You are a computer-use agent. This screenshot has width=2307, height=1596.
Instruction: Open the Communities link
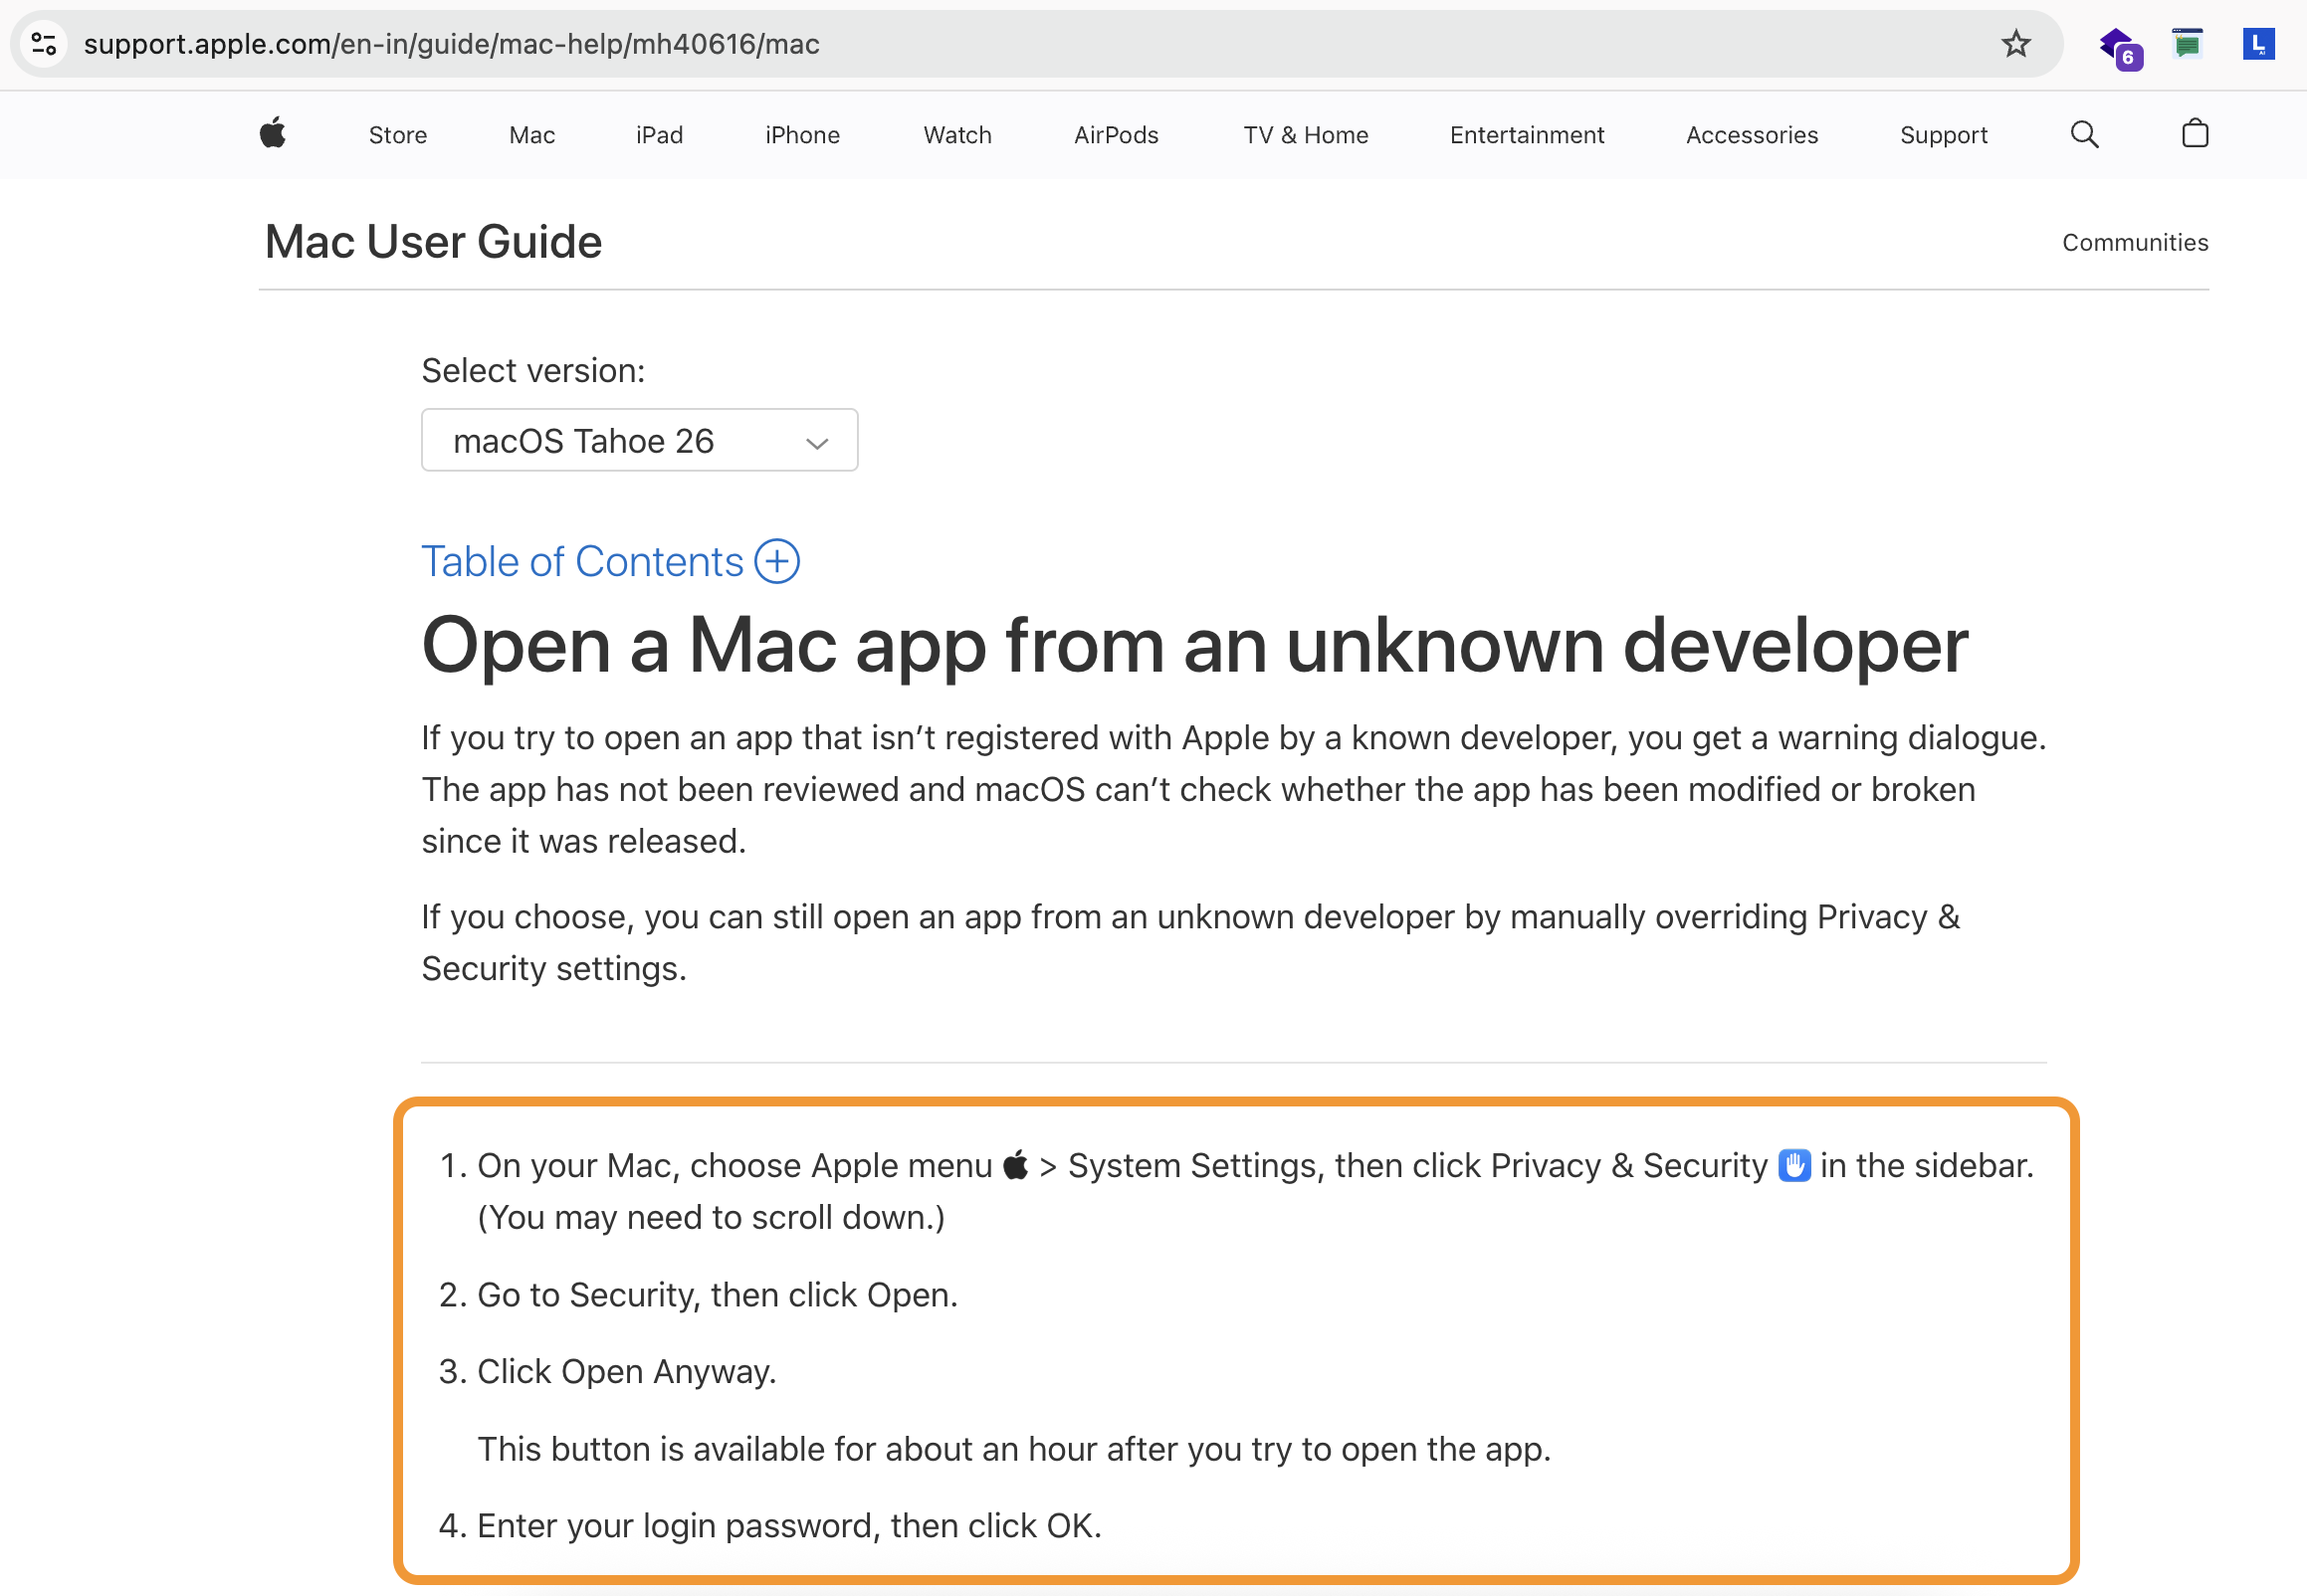coord(2135,241)
